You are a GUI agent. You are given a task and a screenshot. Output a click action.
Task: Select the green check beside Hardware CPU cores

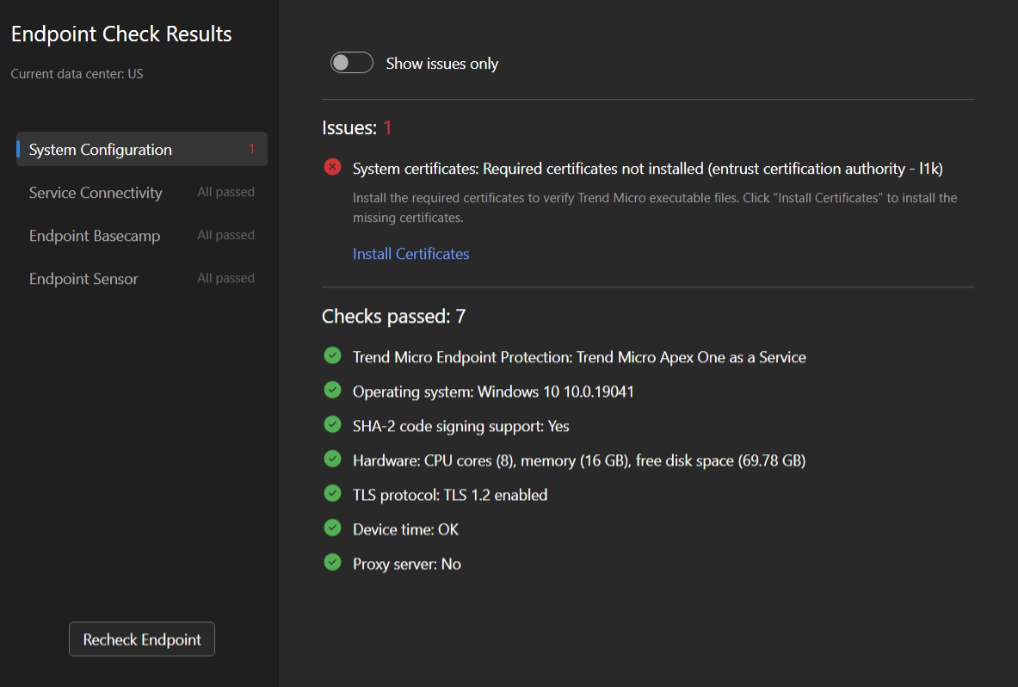pos(332,459)
